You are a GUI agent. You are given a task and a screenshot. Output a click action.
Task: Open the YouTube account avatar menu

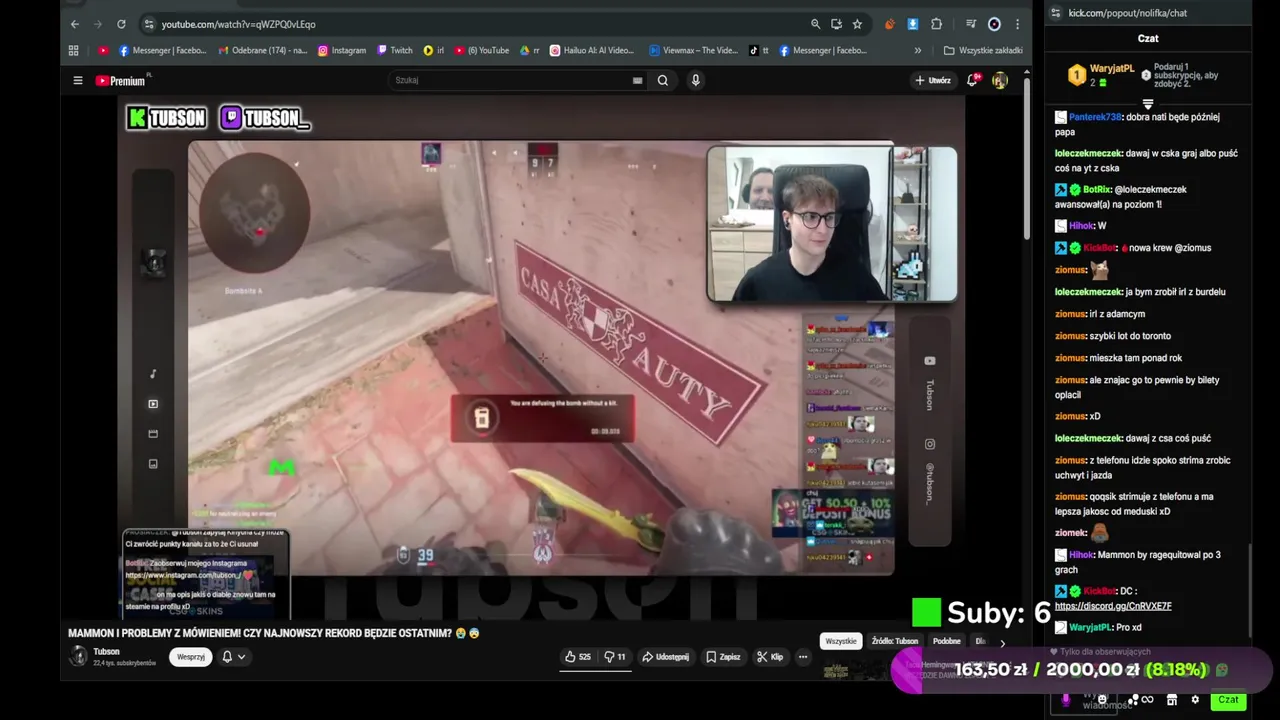tap(999, 80)
